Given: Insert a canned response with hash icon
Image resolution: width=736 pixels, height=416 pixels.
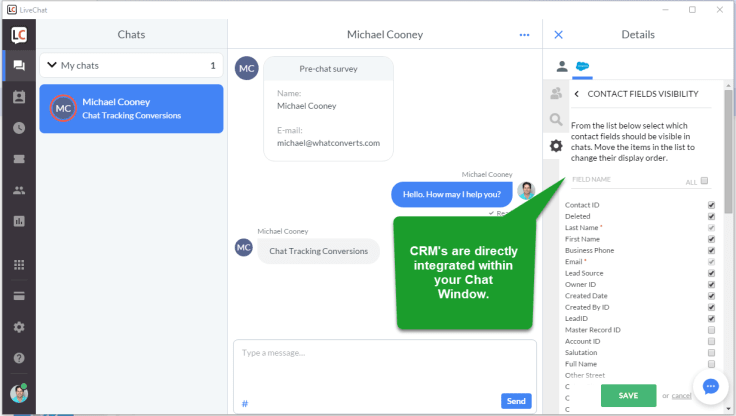Looking at the screenshot, I should pyautogui.click(x=245, y=403).
